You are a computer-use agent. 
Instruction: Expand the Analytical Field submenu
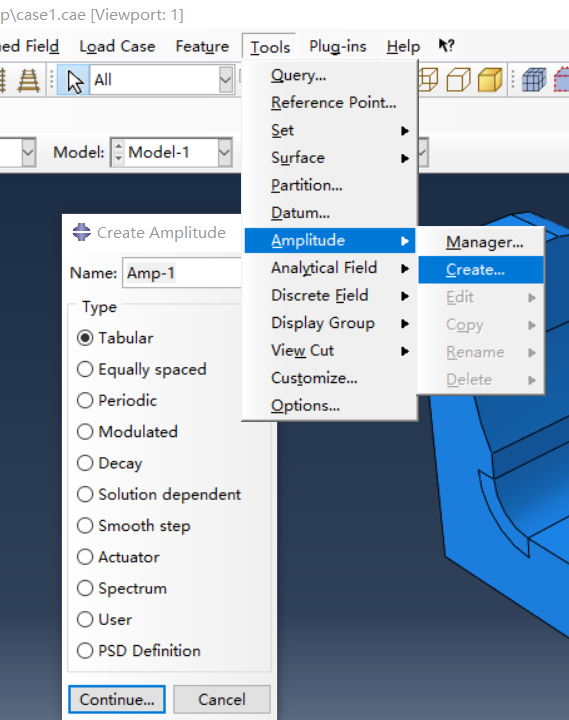(x=329, y=268)
